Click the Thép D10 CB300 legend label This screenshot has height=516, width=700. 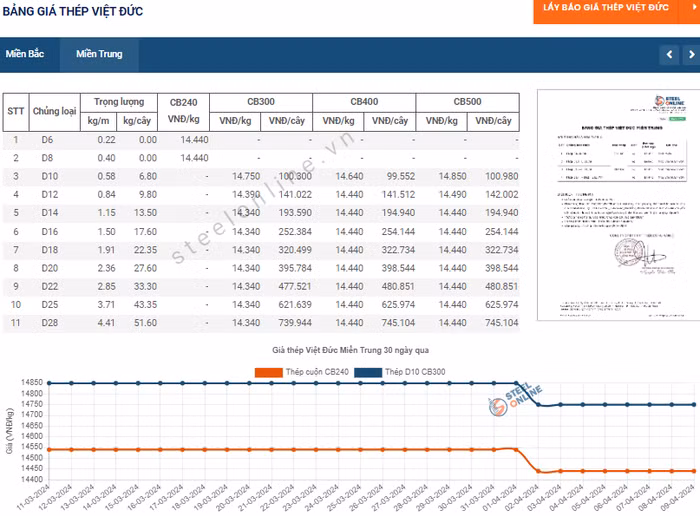point(415,372)
